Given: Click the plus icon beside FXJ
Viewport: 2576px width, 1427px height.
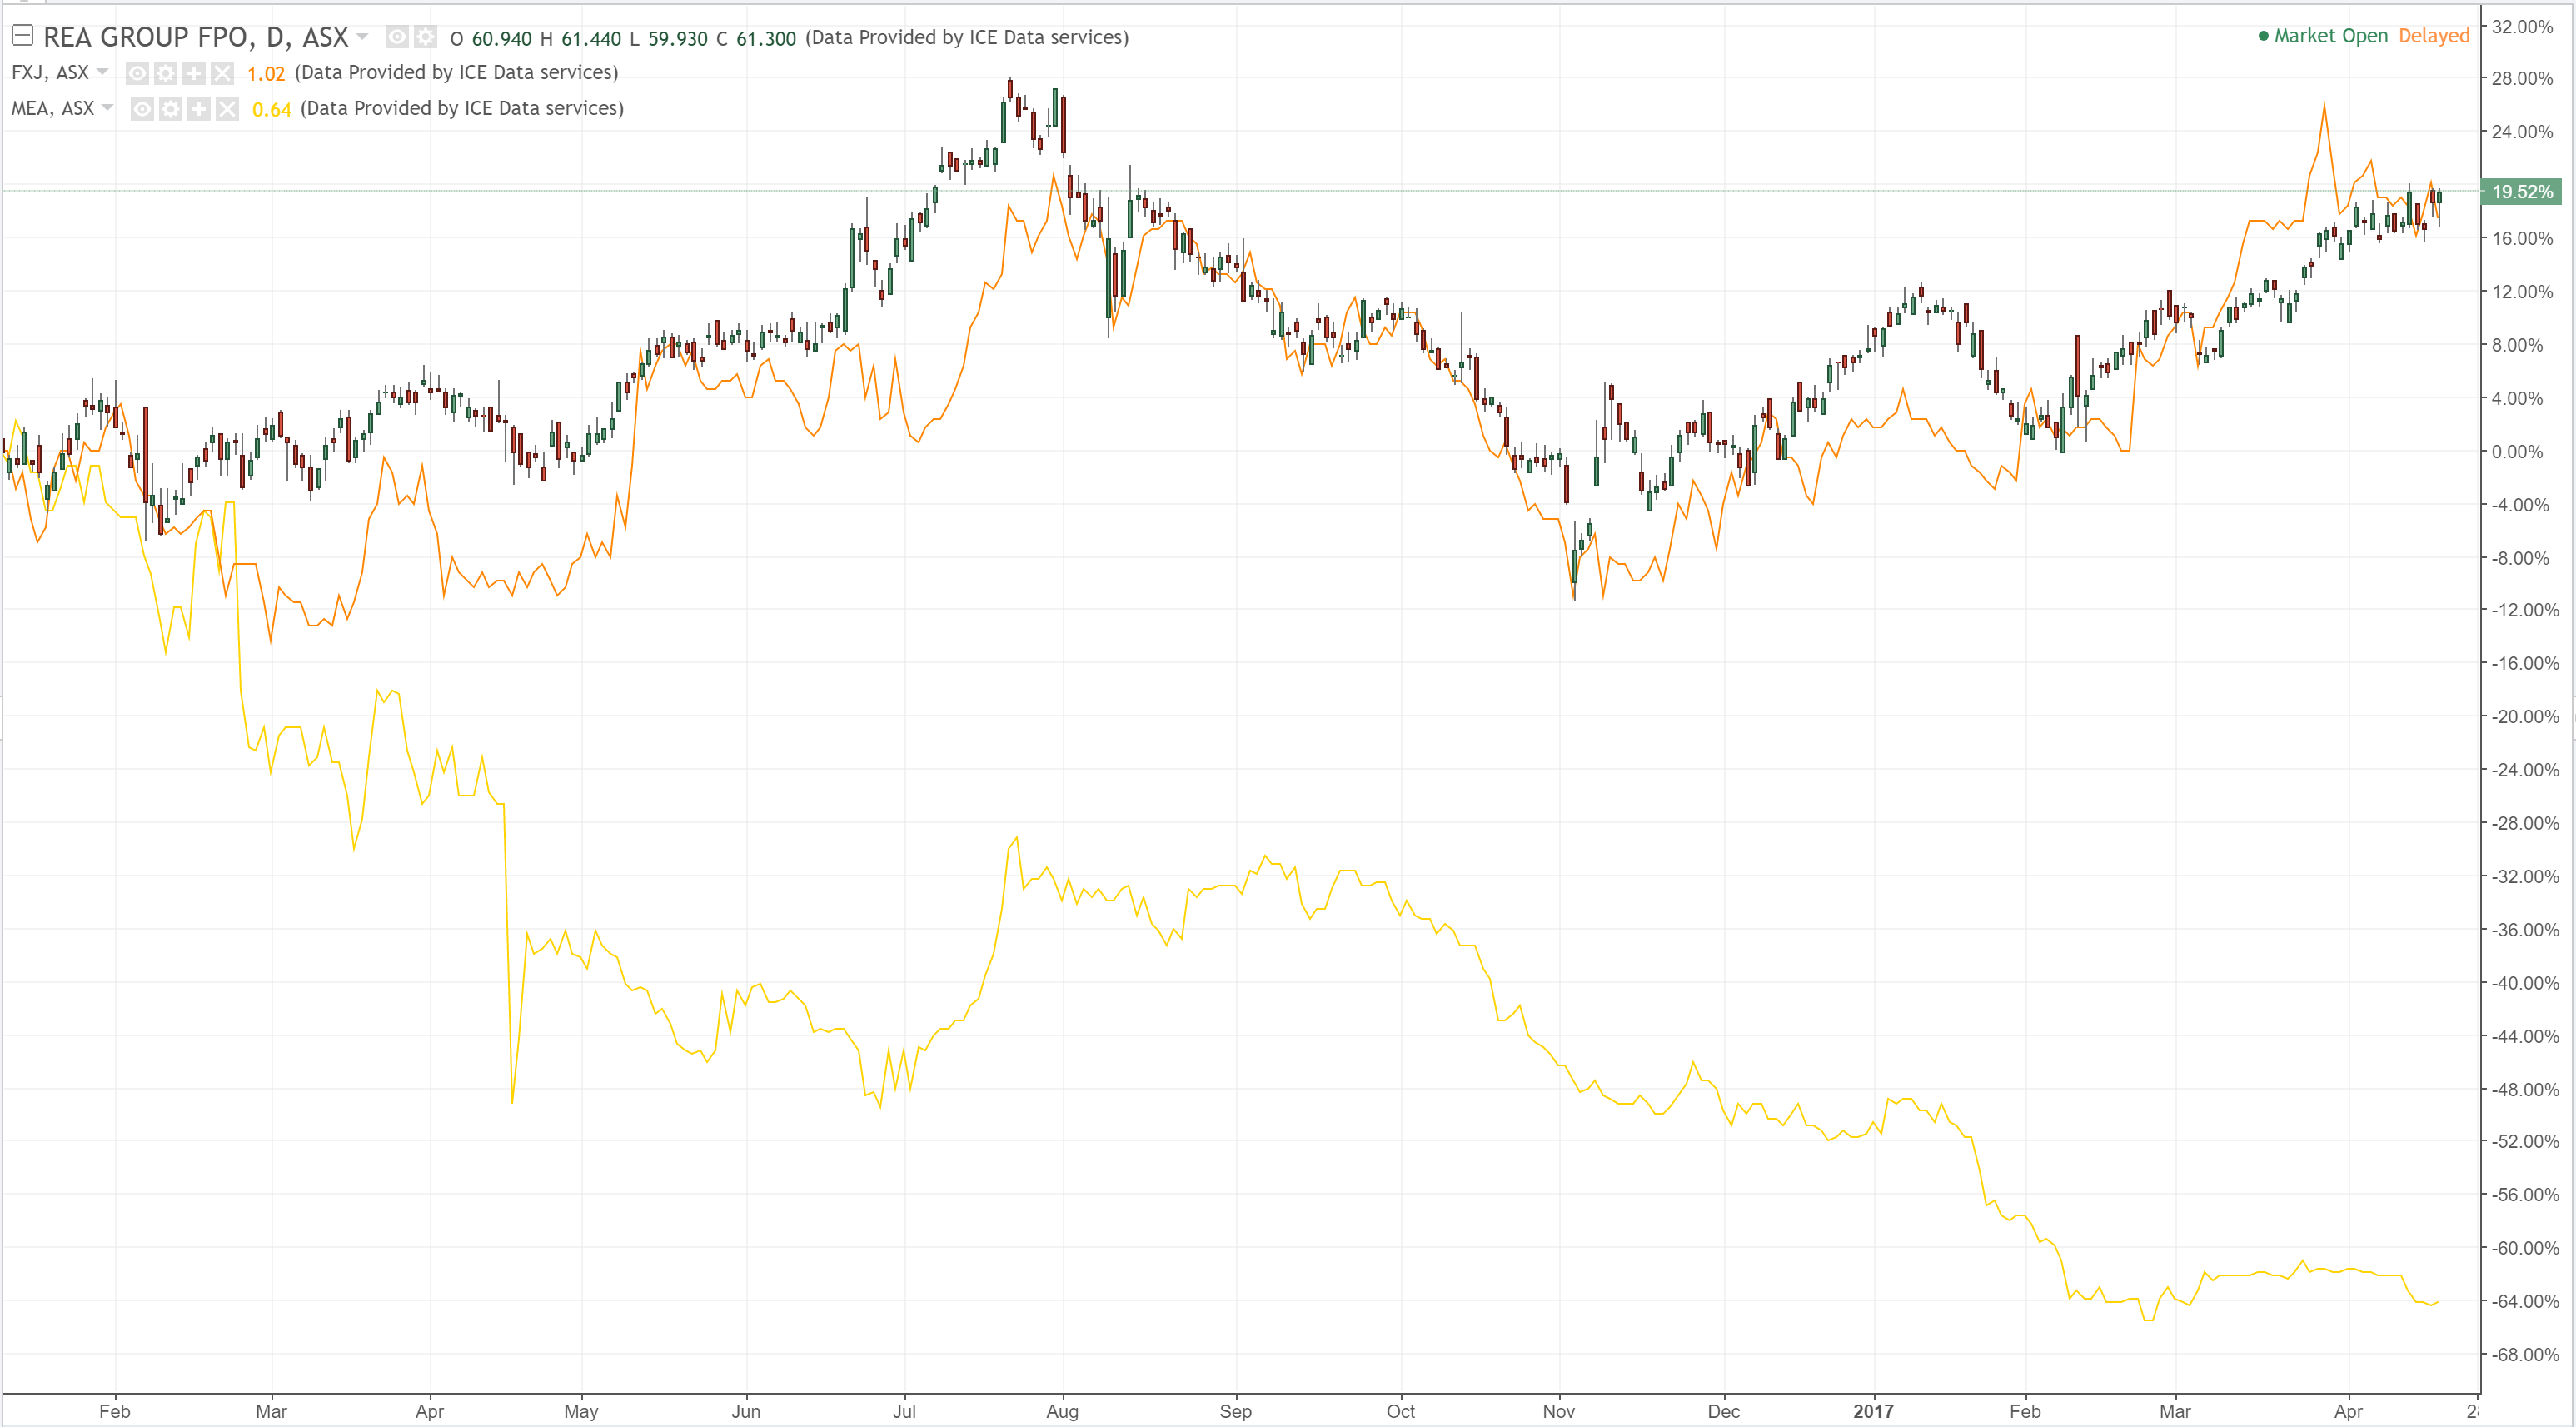Looking at the screenshot, I should click(194, 73).
